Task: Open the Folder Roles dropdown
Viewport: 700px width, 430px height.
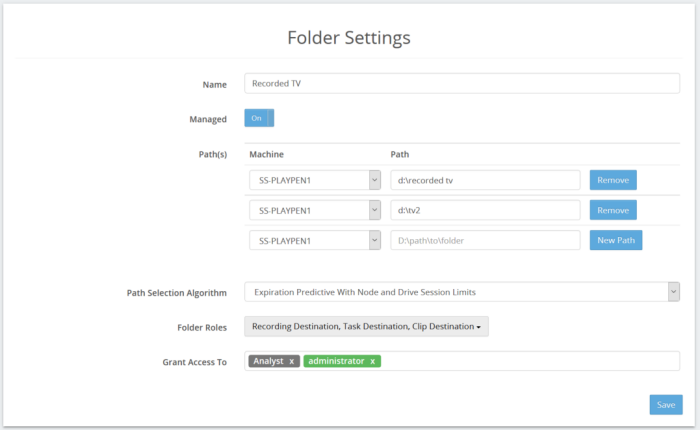Action: point(366,326)
